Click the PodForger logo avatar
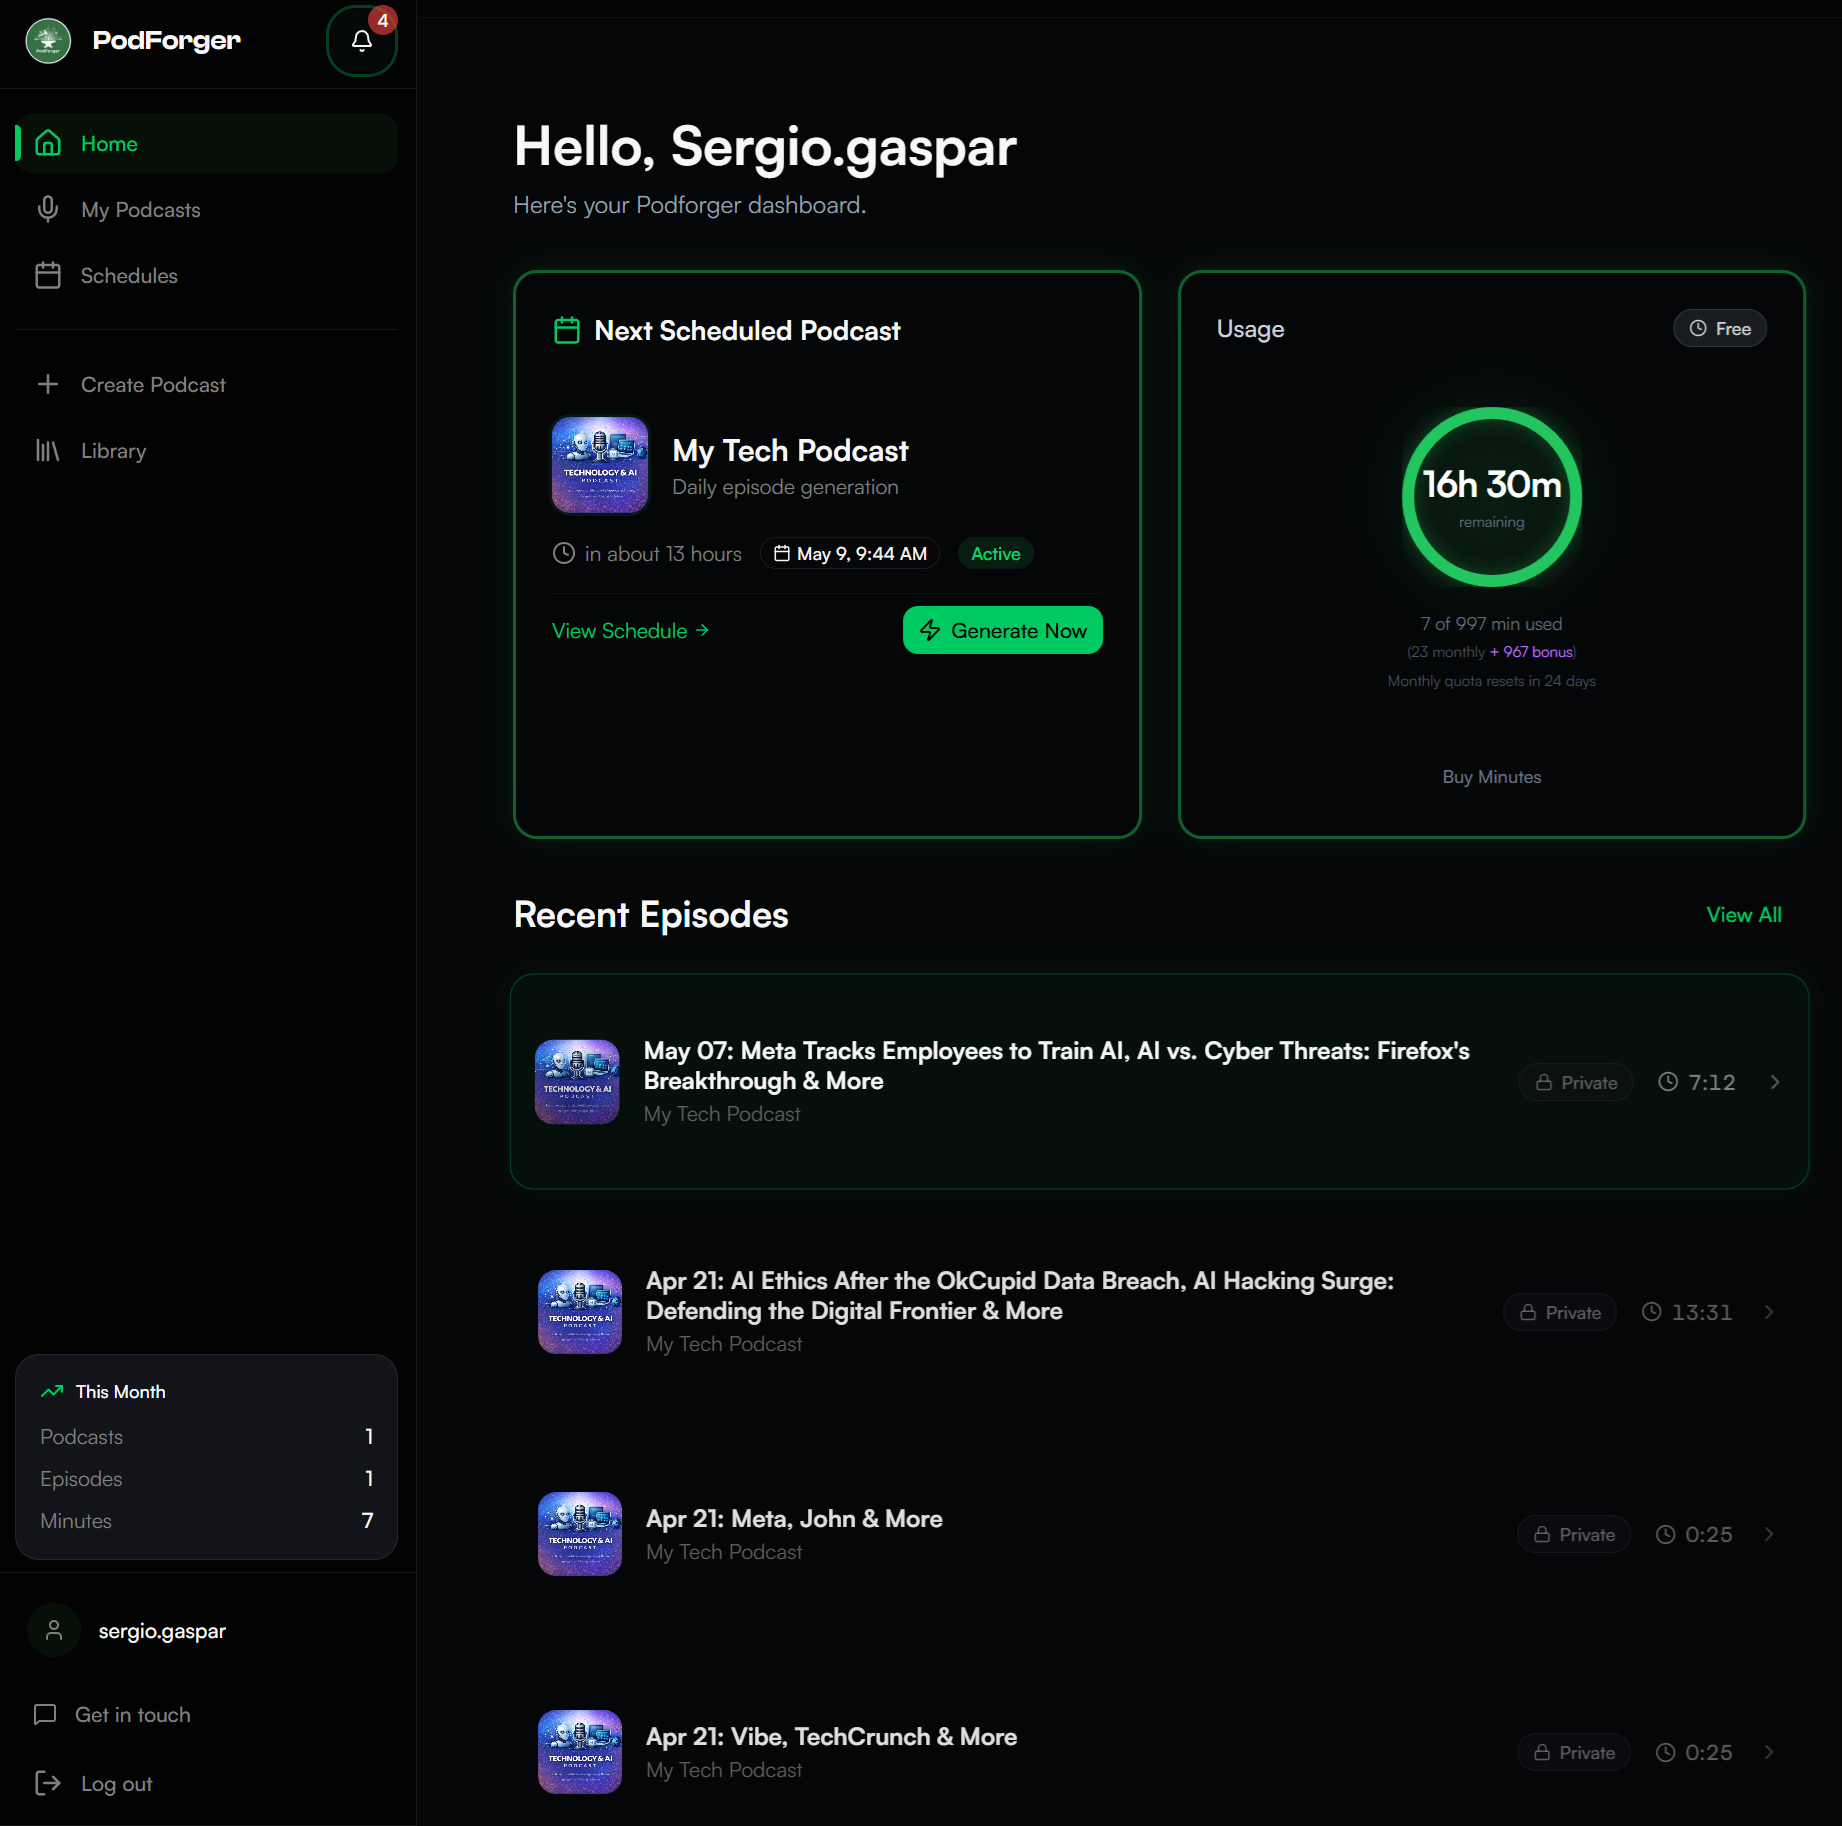The width and height of the screenshot is (1842, 1826). coord(48,41)
